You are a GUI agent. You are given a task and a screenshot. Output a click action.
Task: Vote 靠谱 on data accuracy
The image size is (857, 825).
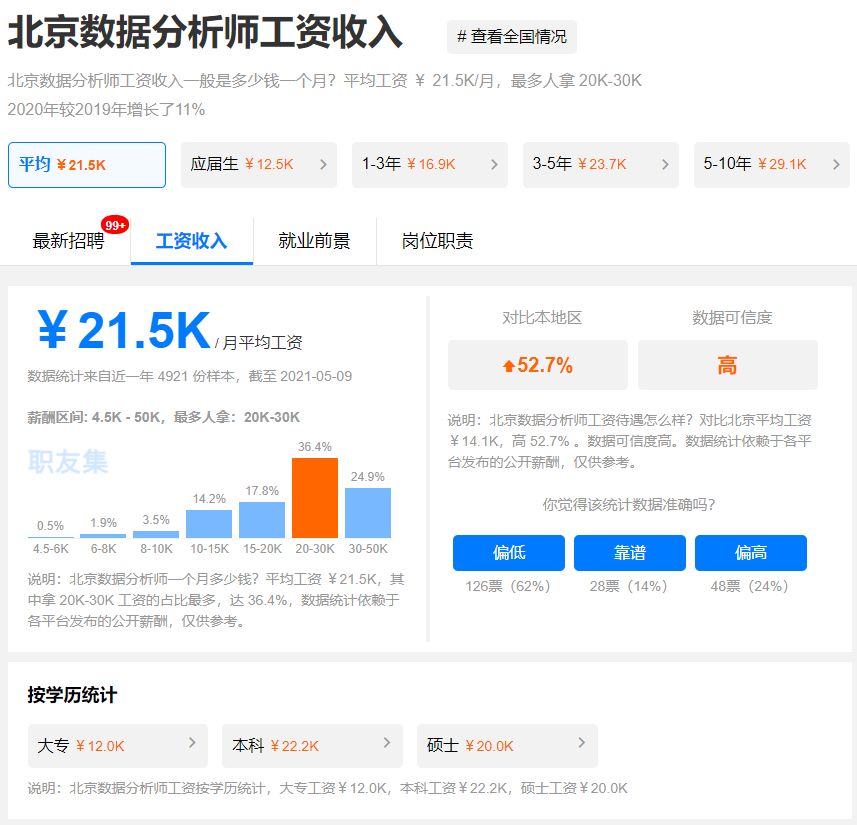coord(629,553)
